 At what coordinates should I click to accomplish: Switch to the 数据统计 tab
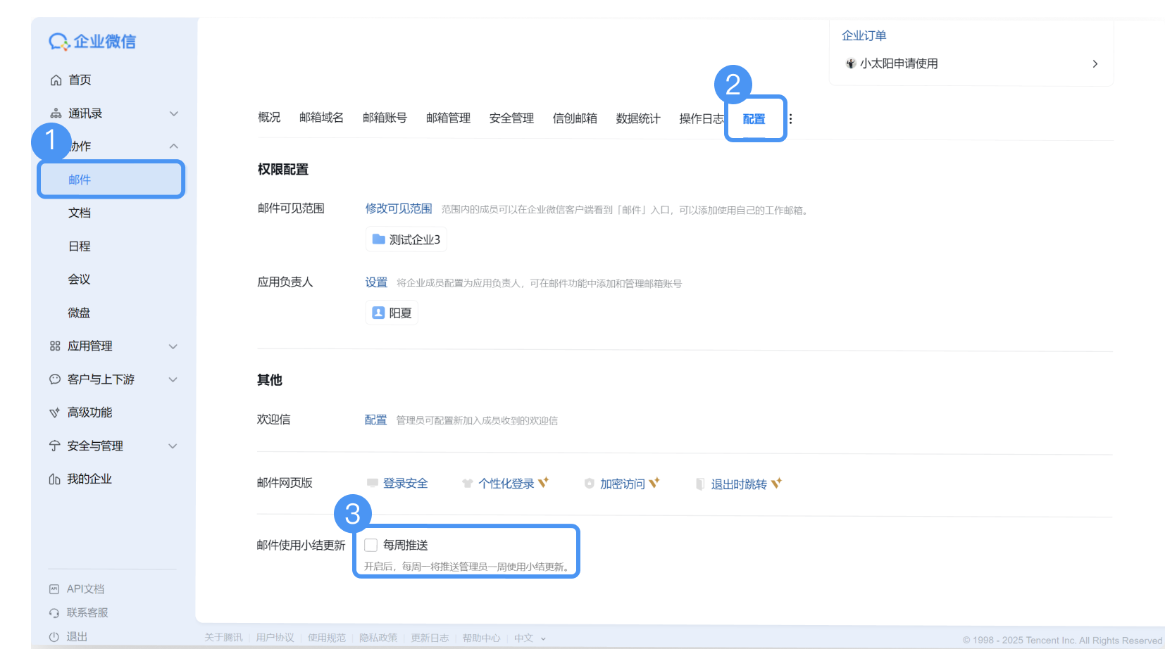(x=638, y=118)
